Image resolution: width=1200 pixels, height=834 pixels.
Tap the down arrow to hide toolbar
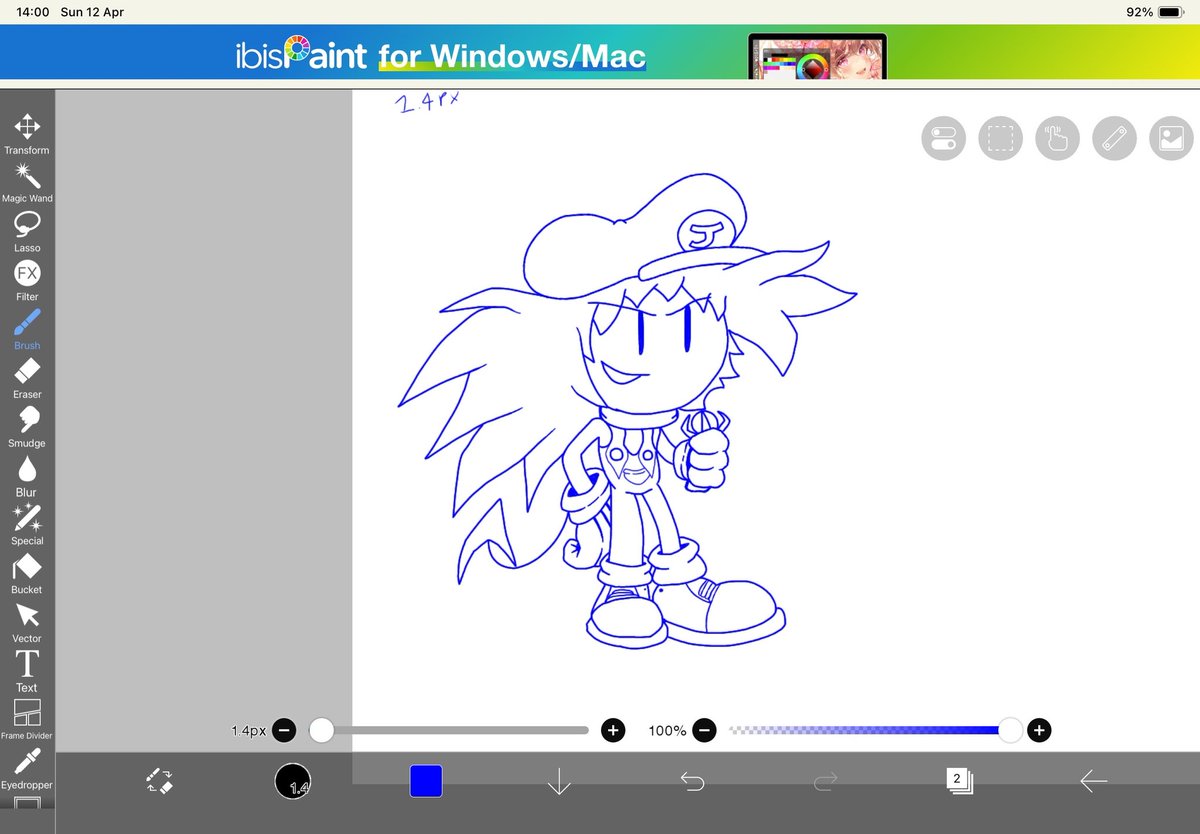[x=559, y=781]
